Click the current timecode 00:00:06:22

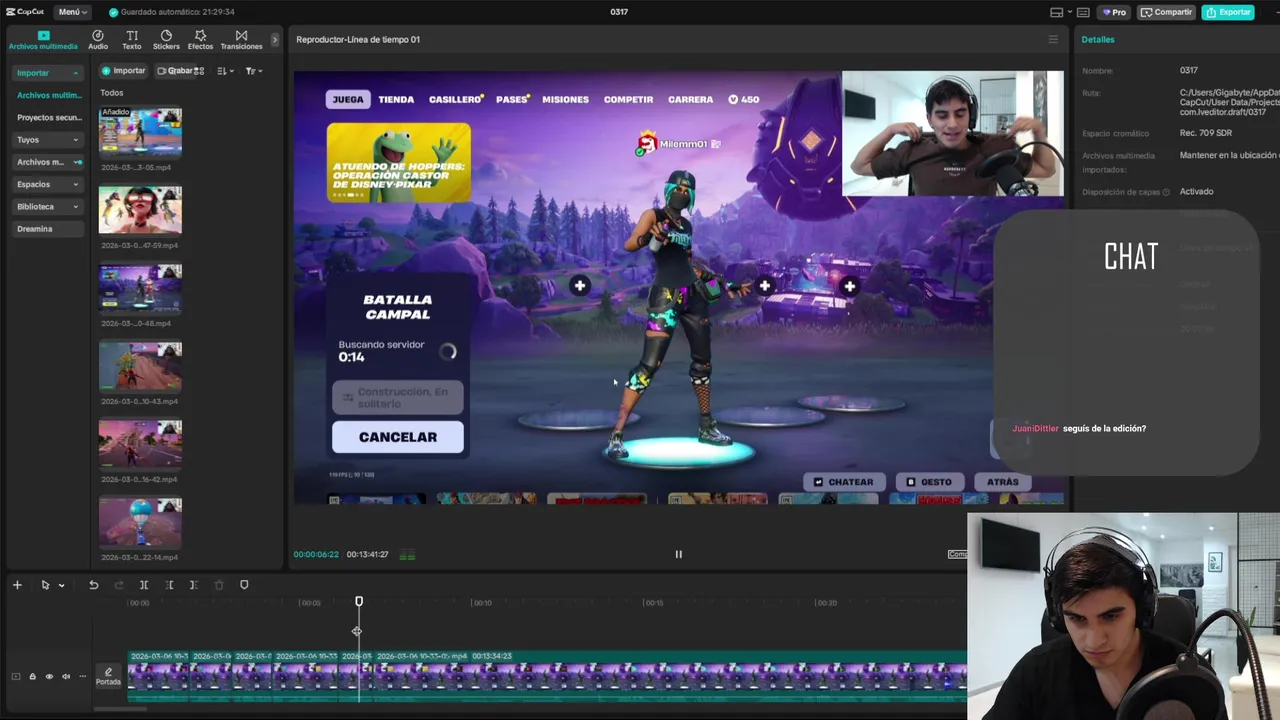click(x=316, y=555)
